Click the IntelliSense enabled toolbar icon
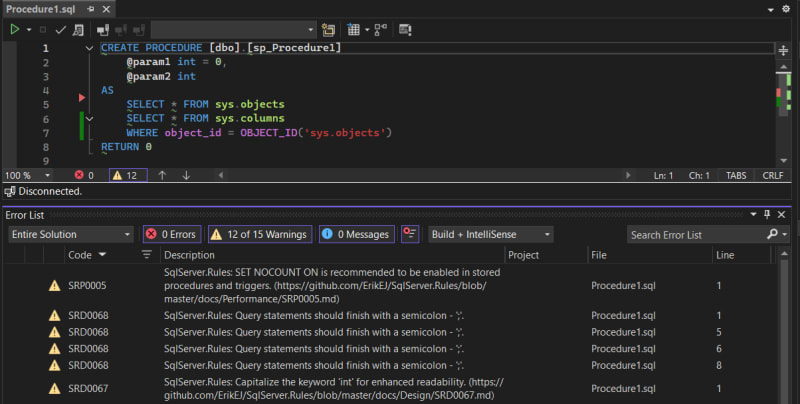The height and width of the screenshot is (404, 800). tap(405, 30)
